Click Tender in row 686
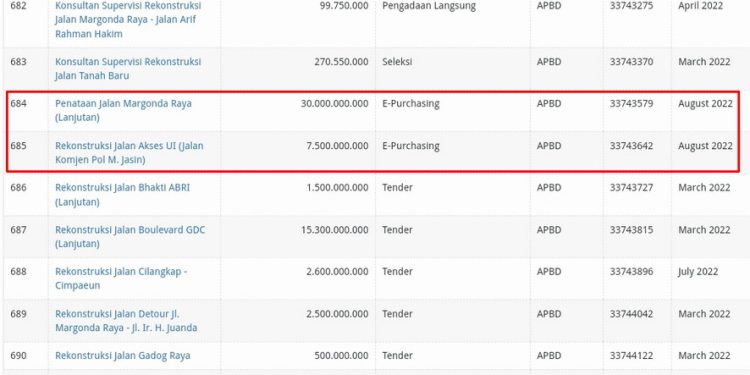 click(397, 188)
